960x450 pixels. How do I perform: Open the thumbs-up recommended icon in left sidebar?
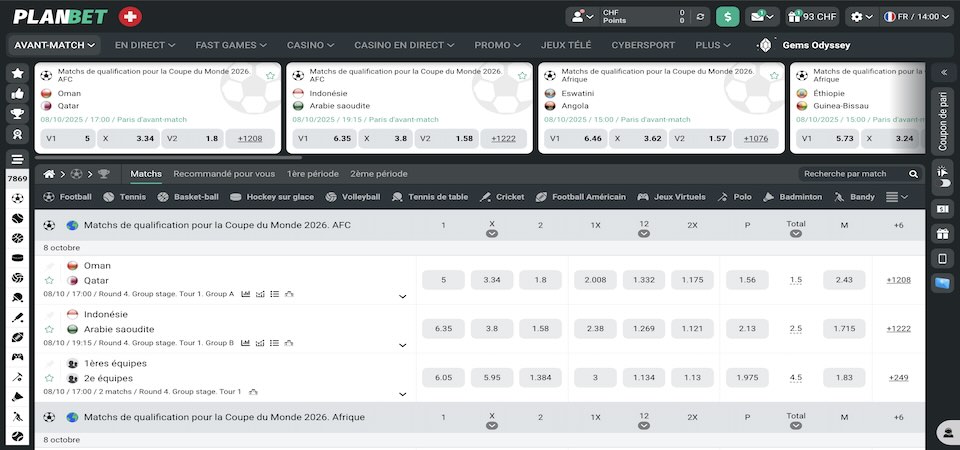coord(17,92)
